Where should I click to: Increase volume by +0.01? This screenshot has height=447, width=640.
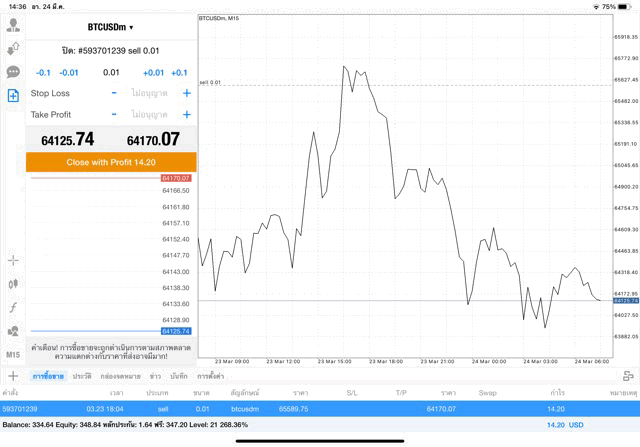[x=153, y=72]
